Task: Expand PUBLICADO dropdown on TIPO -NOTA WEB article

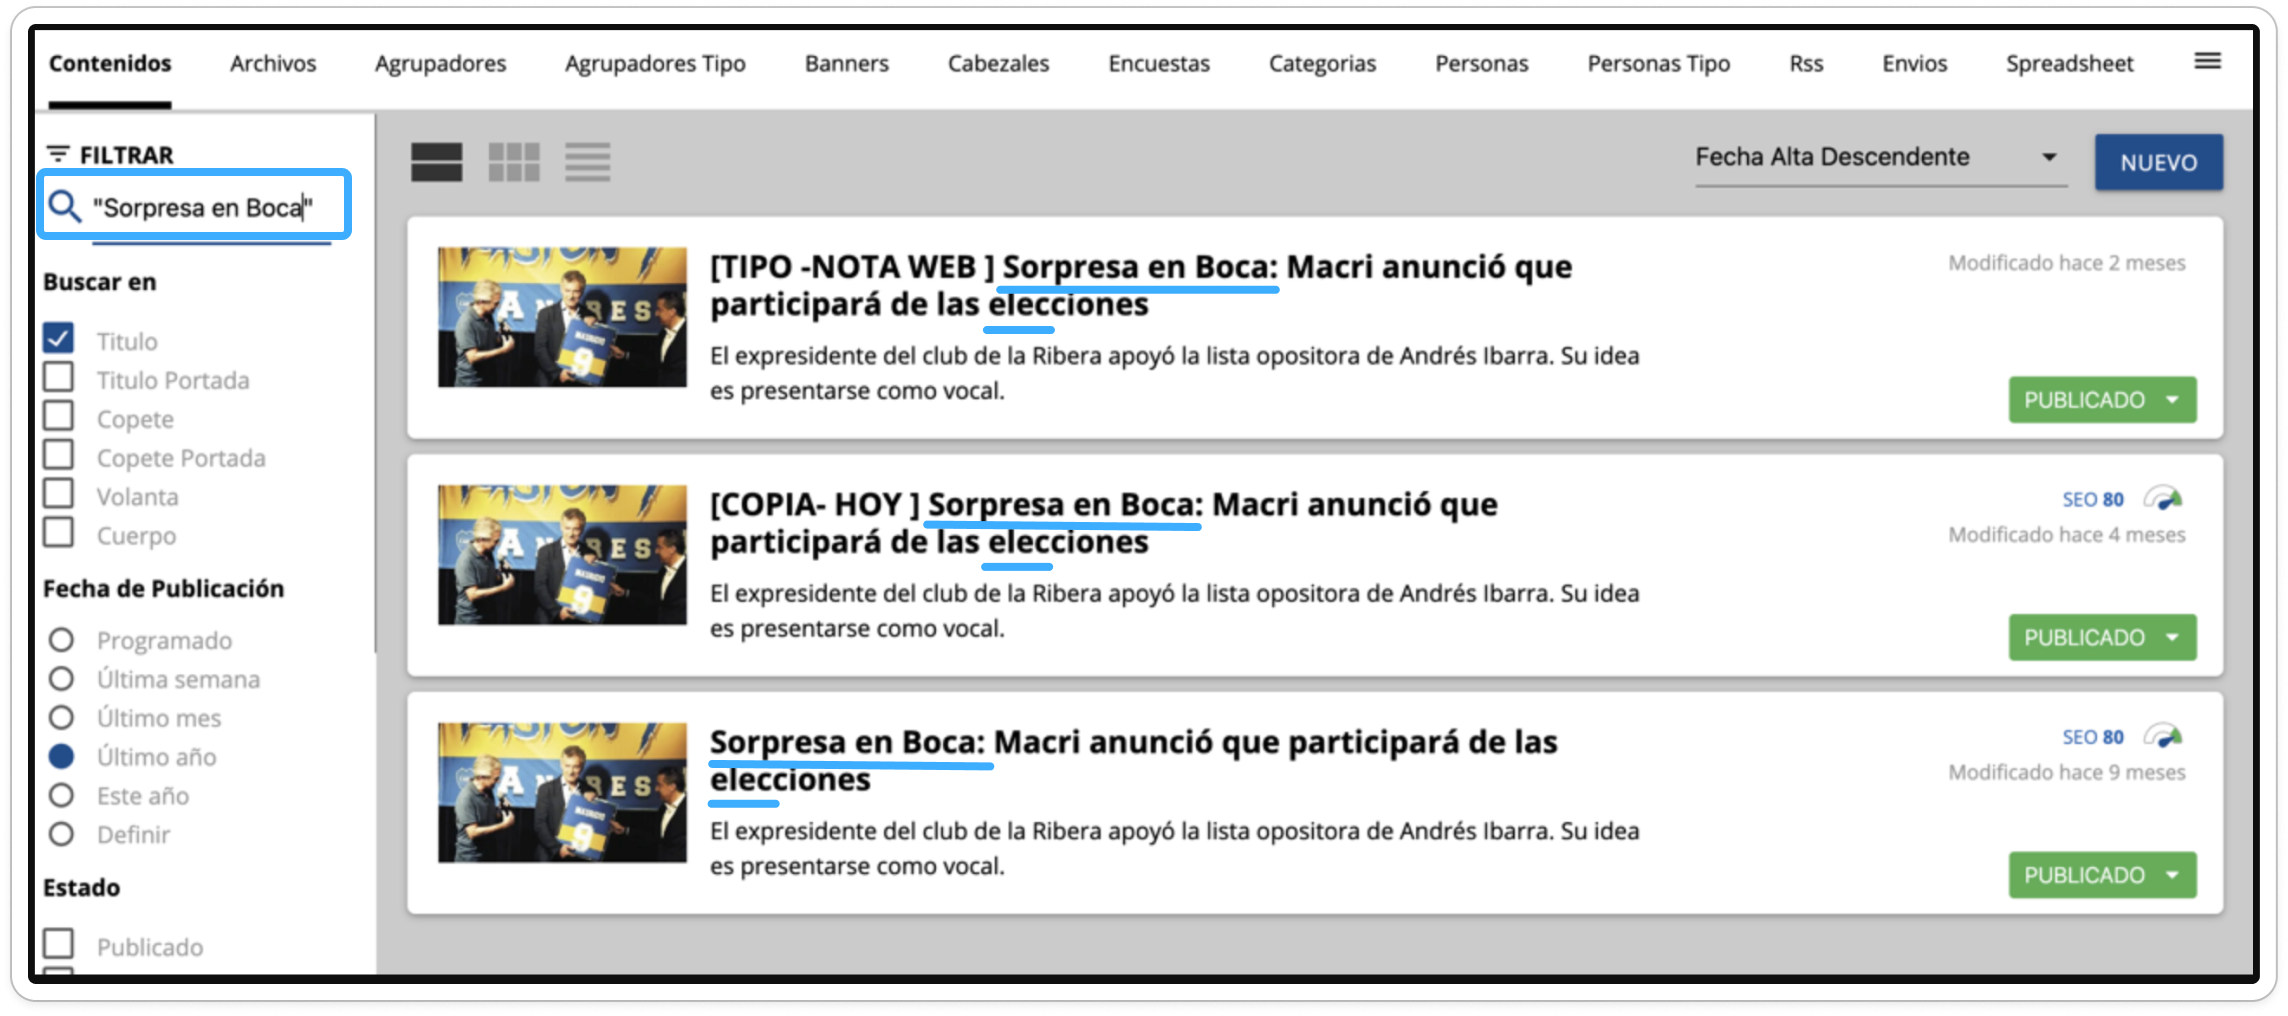Action: (2171, 400)
